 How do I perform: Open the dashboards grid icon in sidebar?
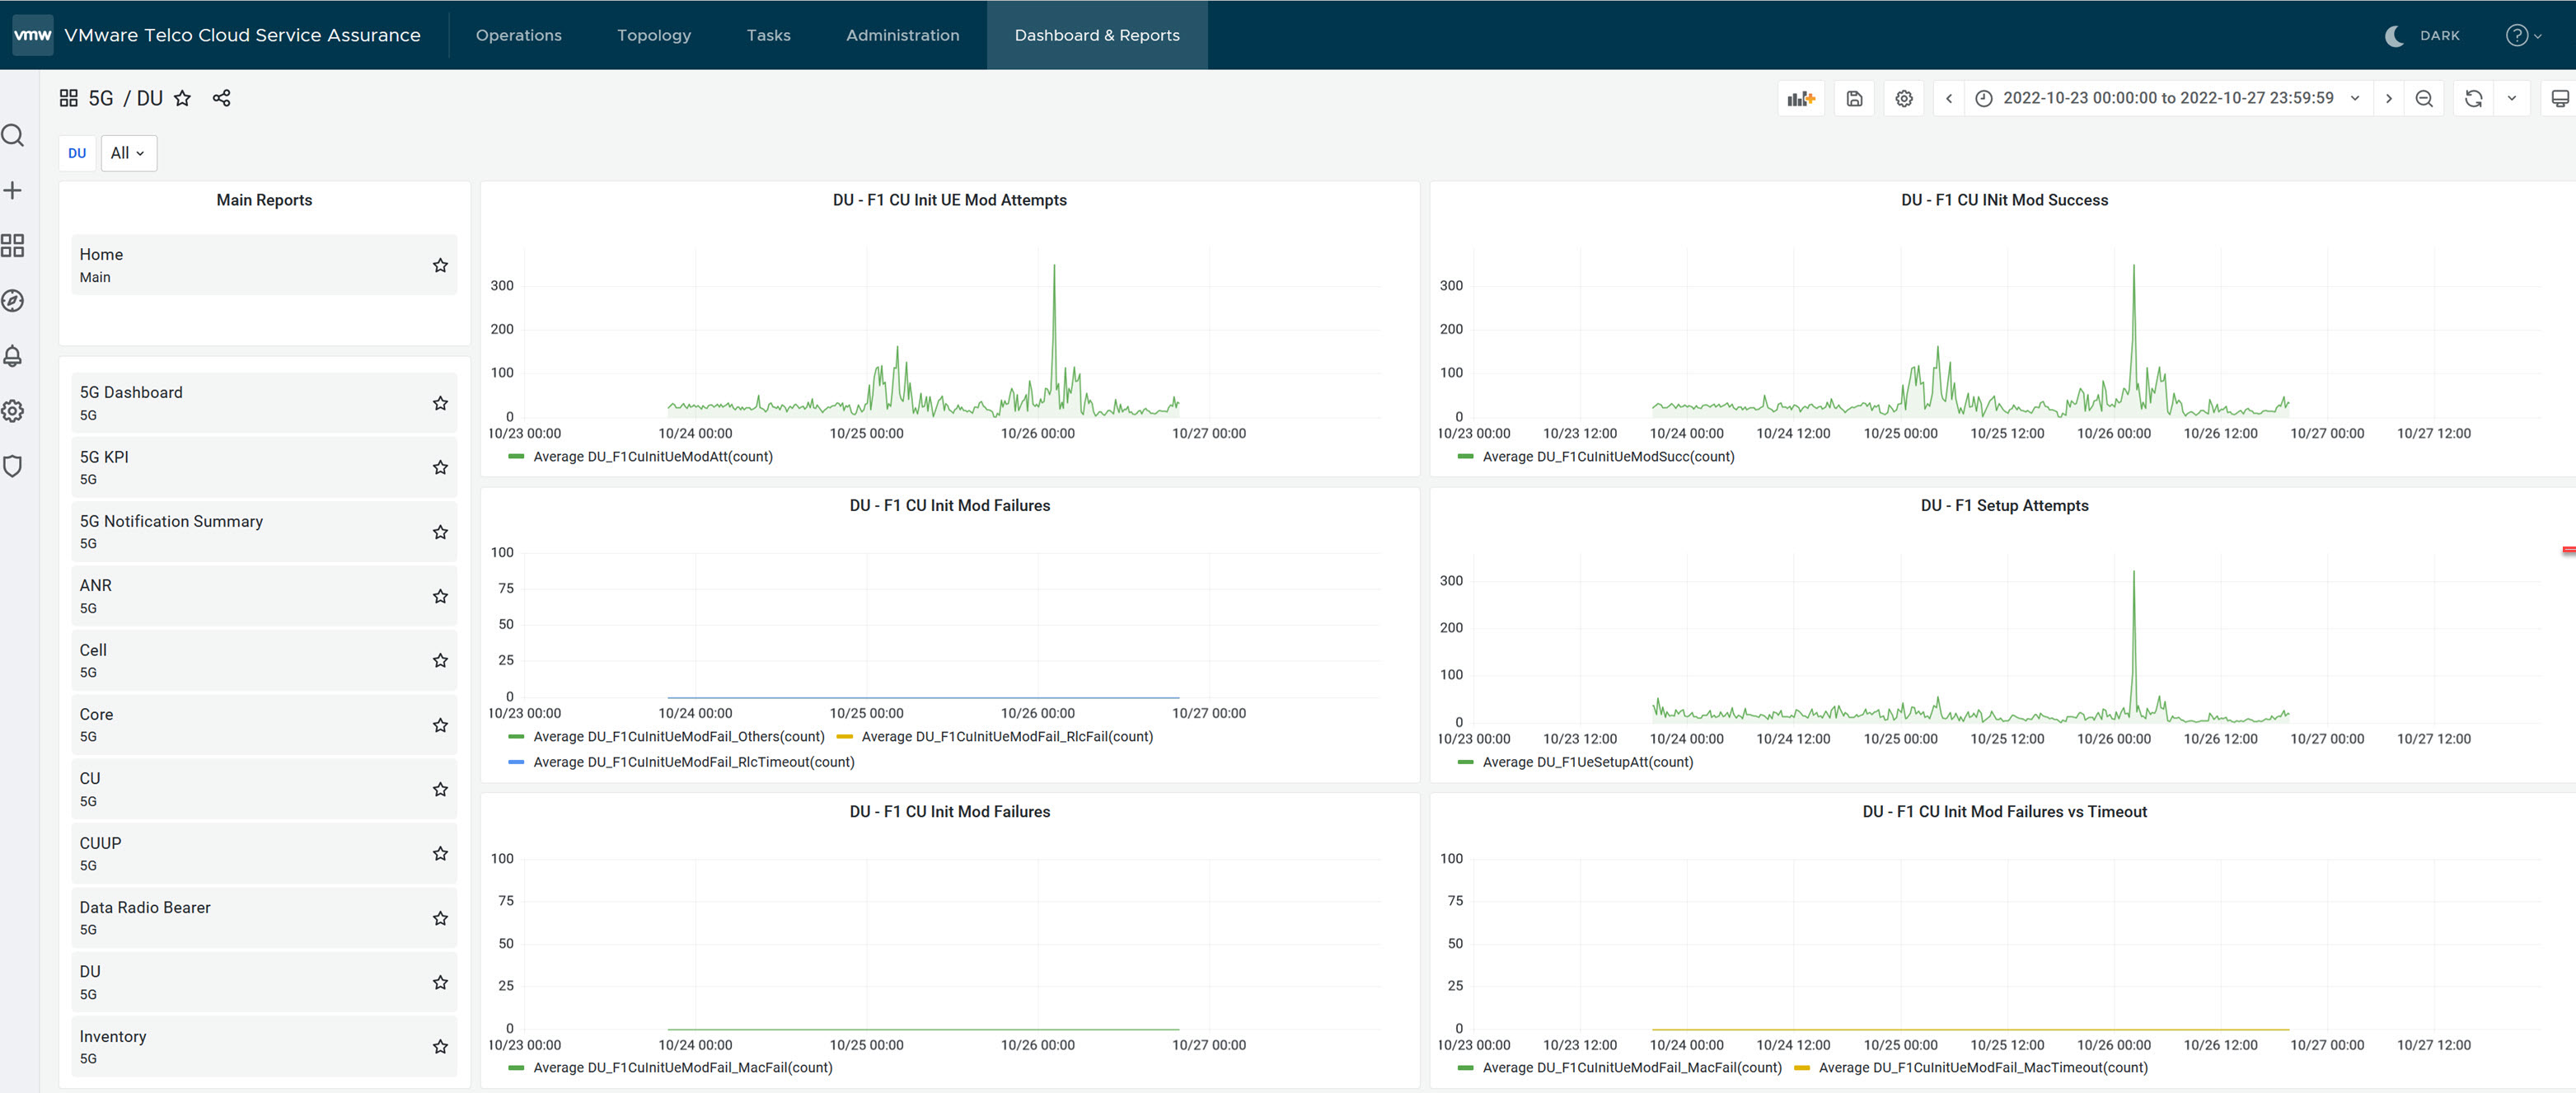13,245
